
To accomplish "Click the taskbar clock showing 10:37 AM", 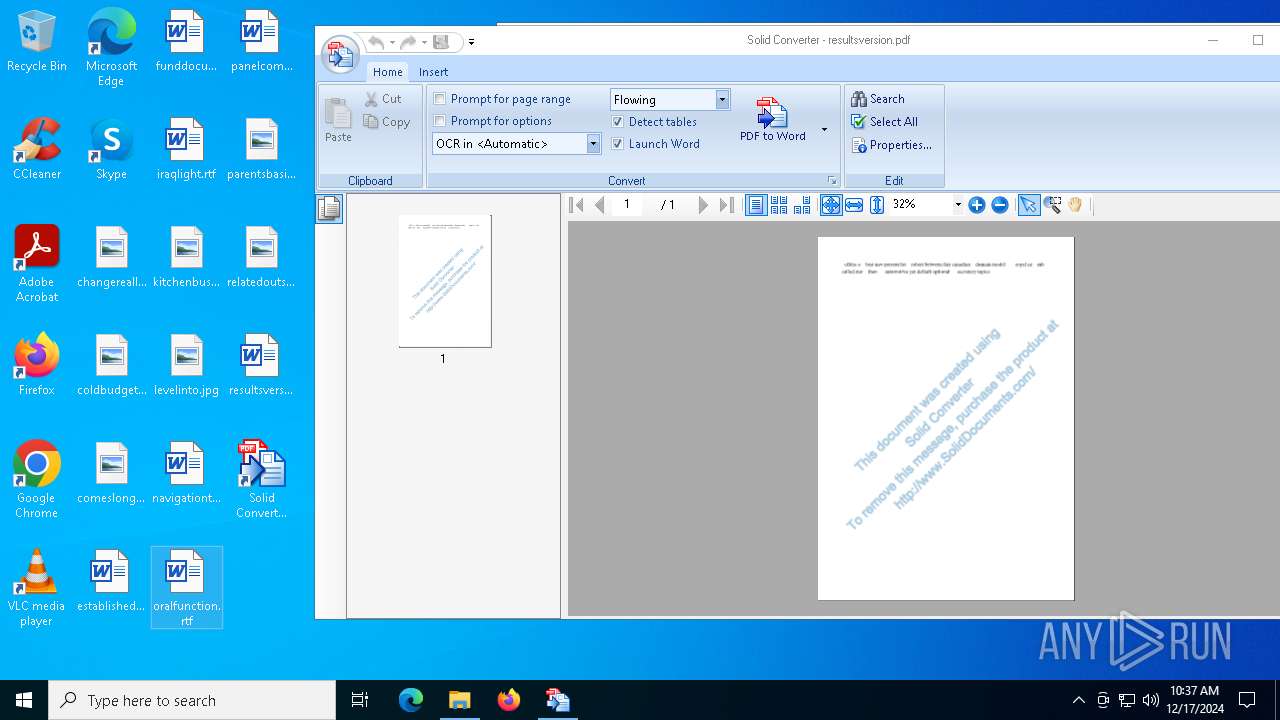I will point(1194,700).
